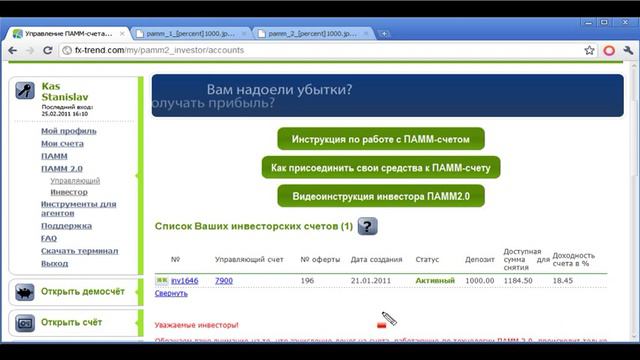Viewport: 640px width, 360px height.
Task: Click the 1184.50 available amount value
Action: [518, 280]
